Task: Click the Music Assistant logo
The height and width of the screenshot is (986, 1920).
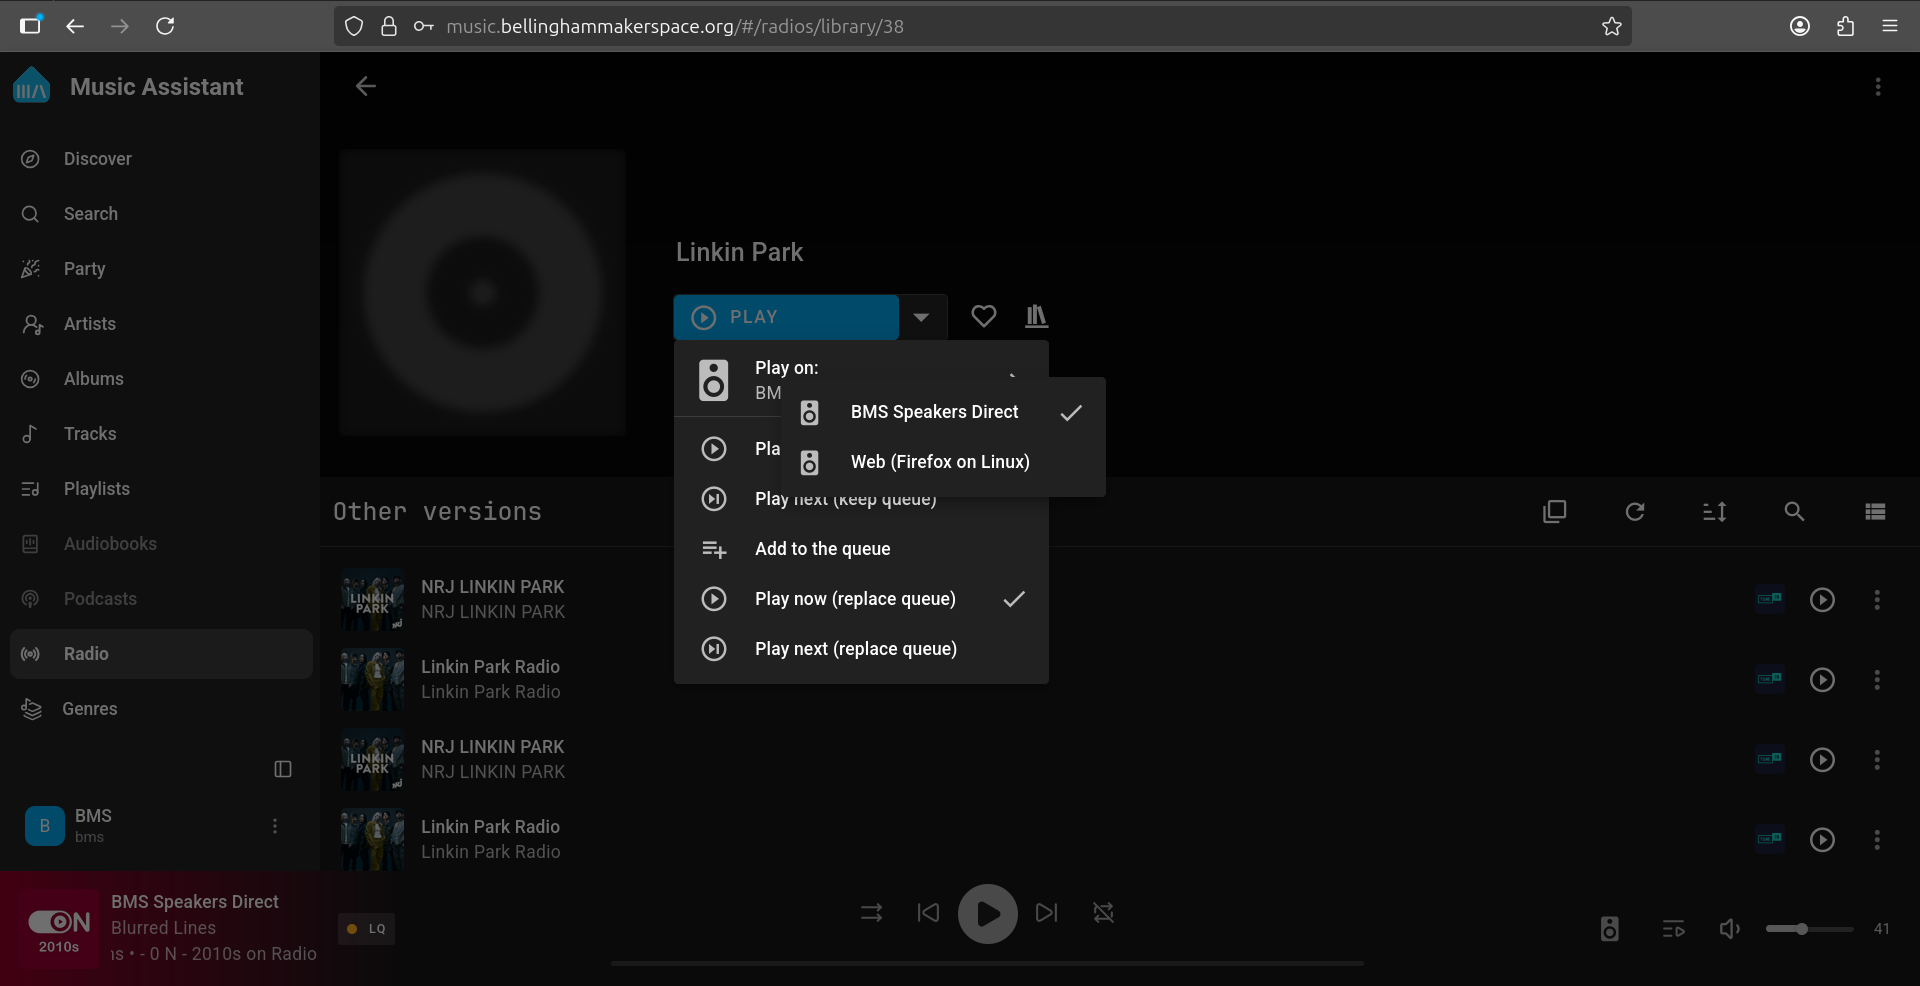Action: (31, 87)
